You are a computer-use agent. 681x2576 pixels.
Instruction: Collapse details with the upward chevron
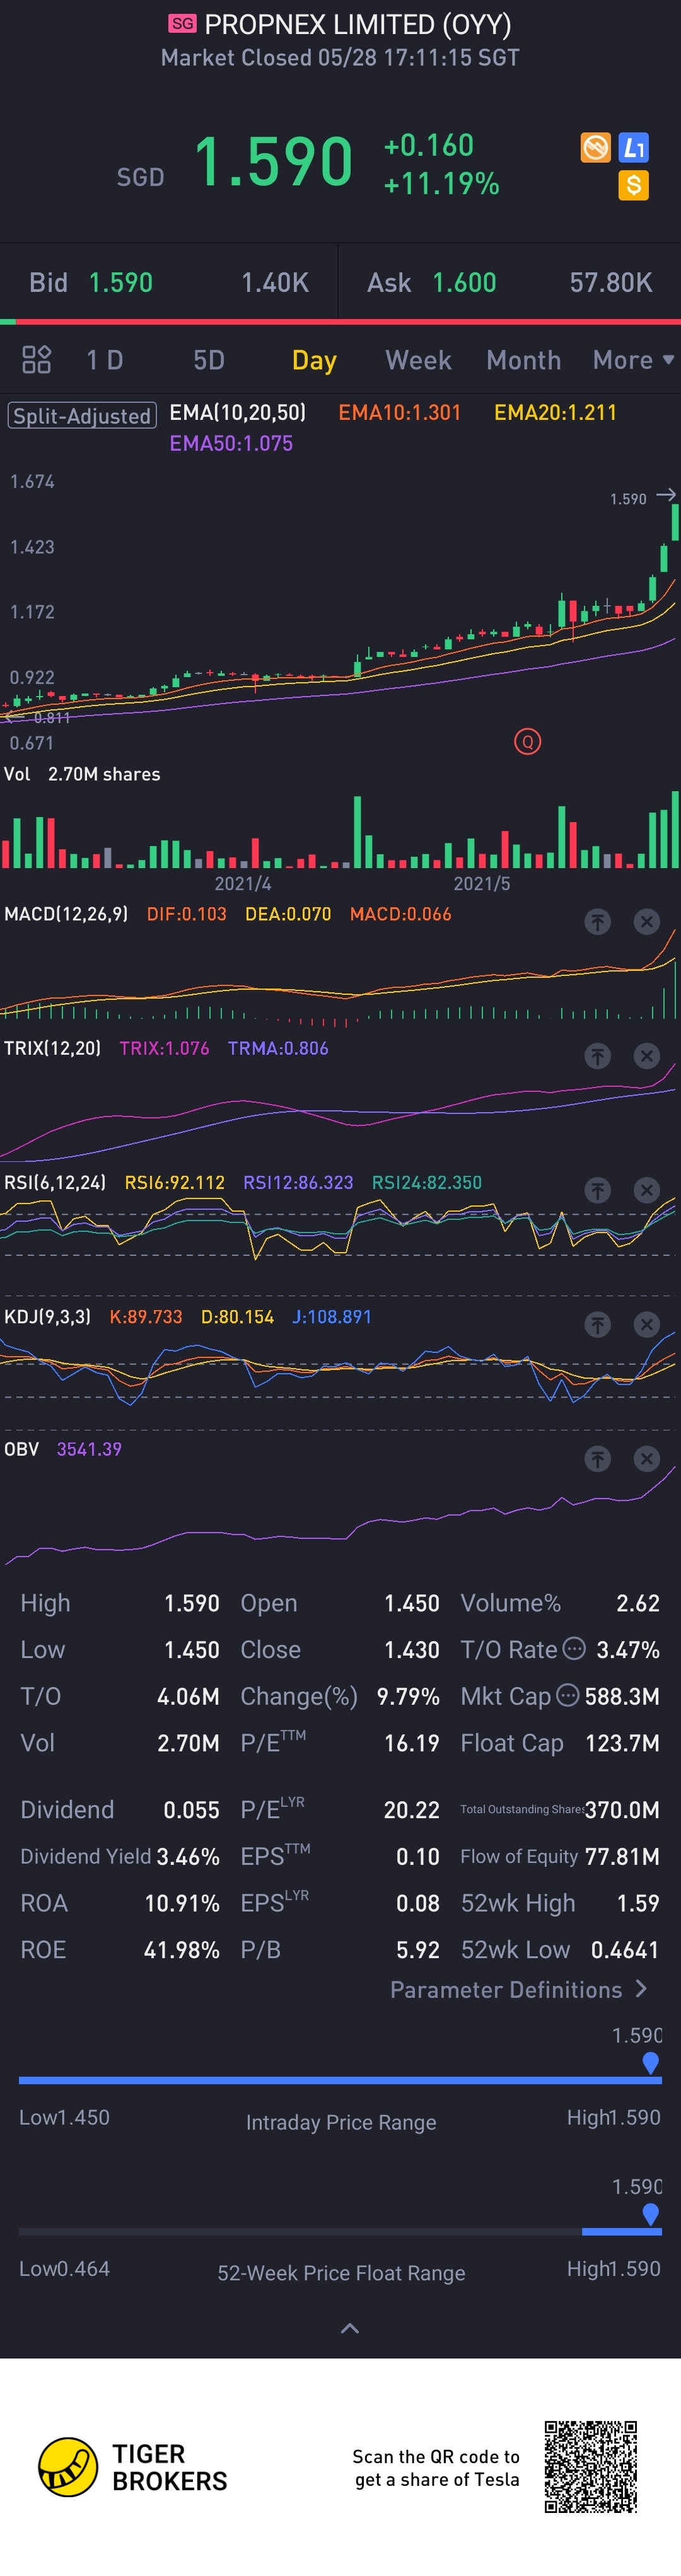(350, 2329)
